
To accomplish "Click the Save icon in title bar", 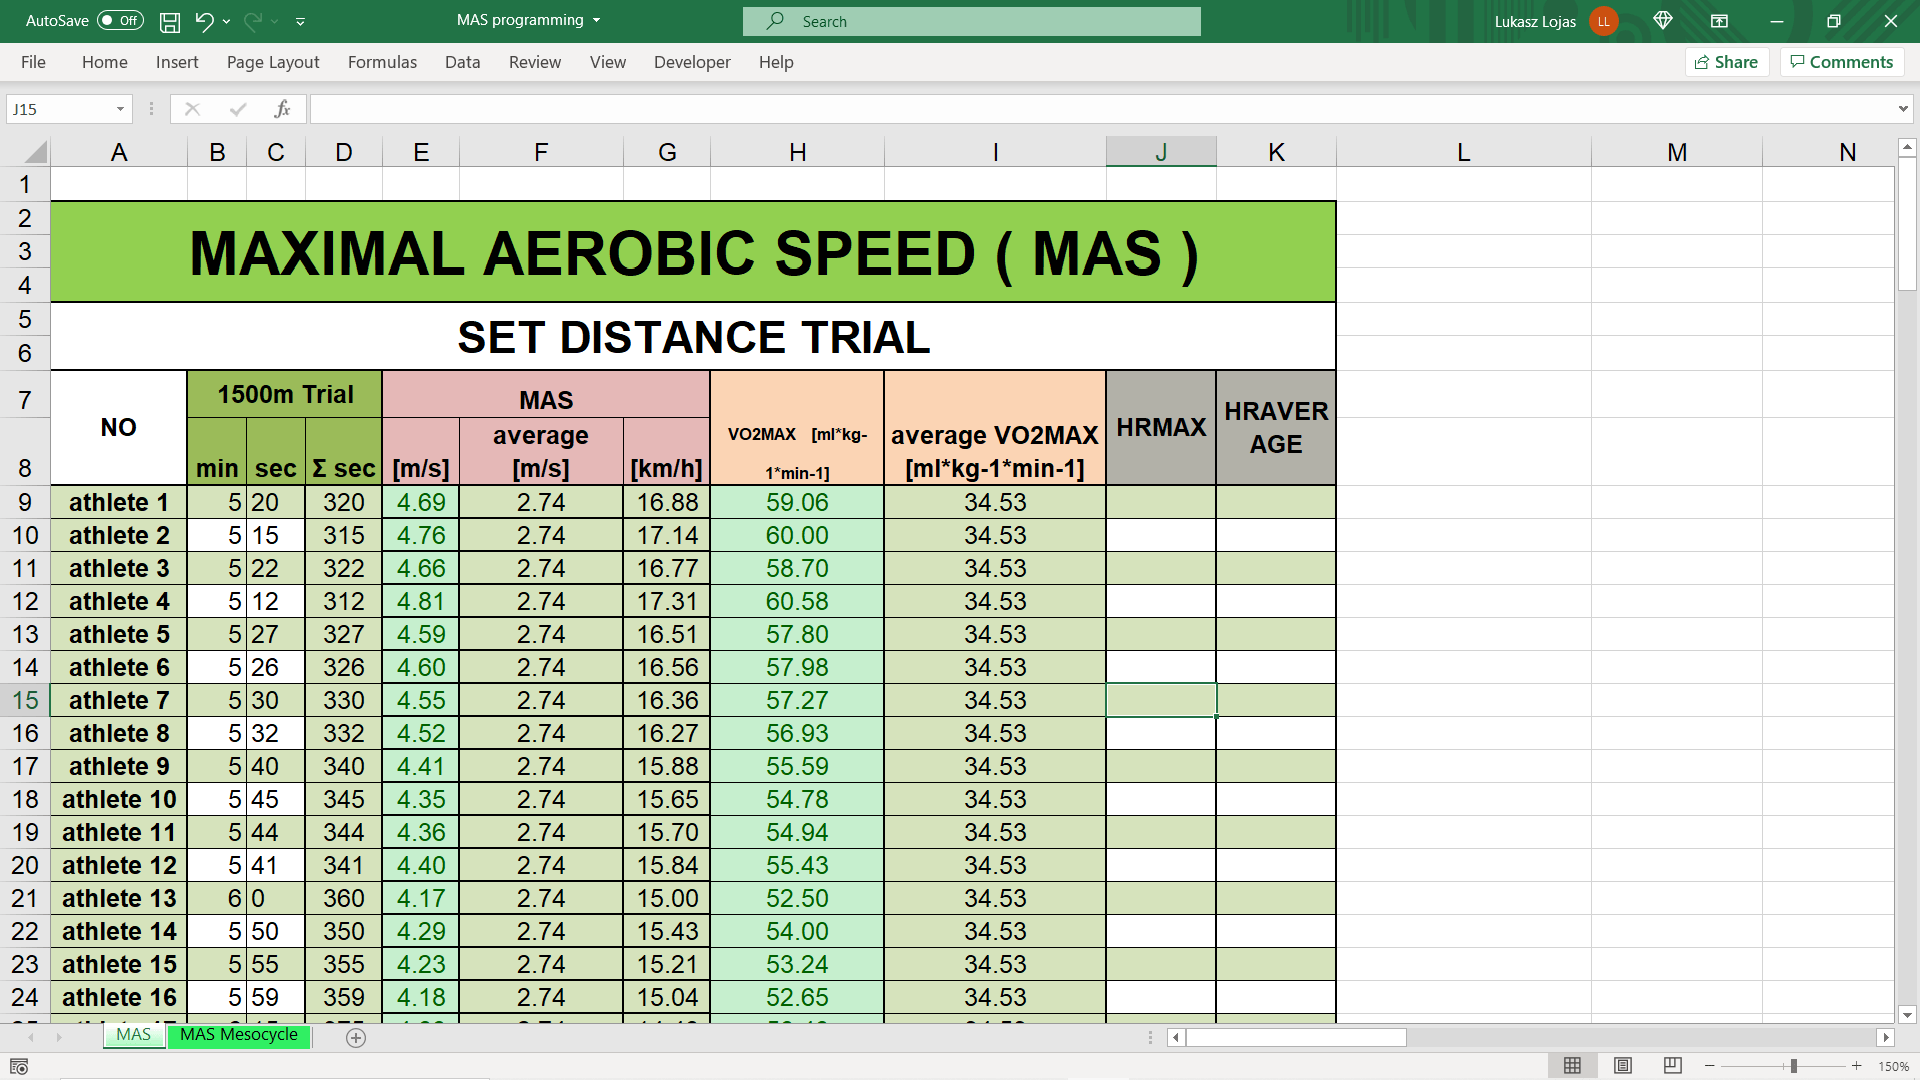I will (x=170, y=21).
